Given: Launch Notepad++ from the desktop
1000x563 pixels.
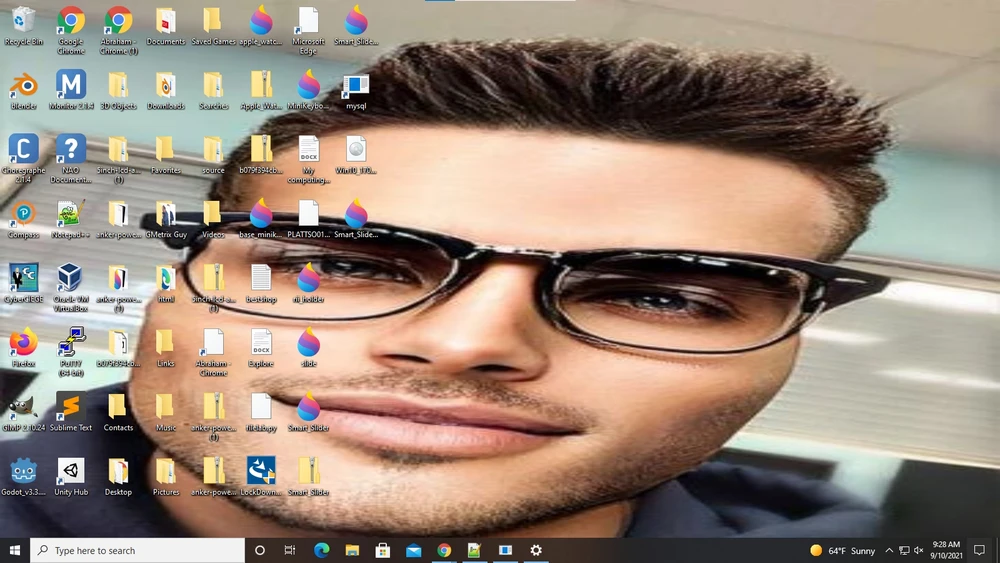Looking at the screenshot, I should [x=71, y=219].
